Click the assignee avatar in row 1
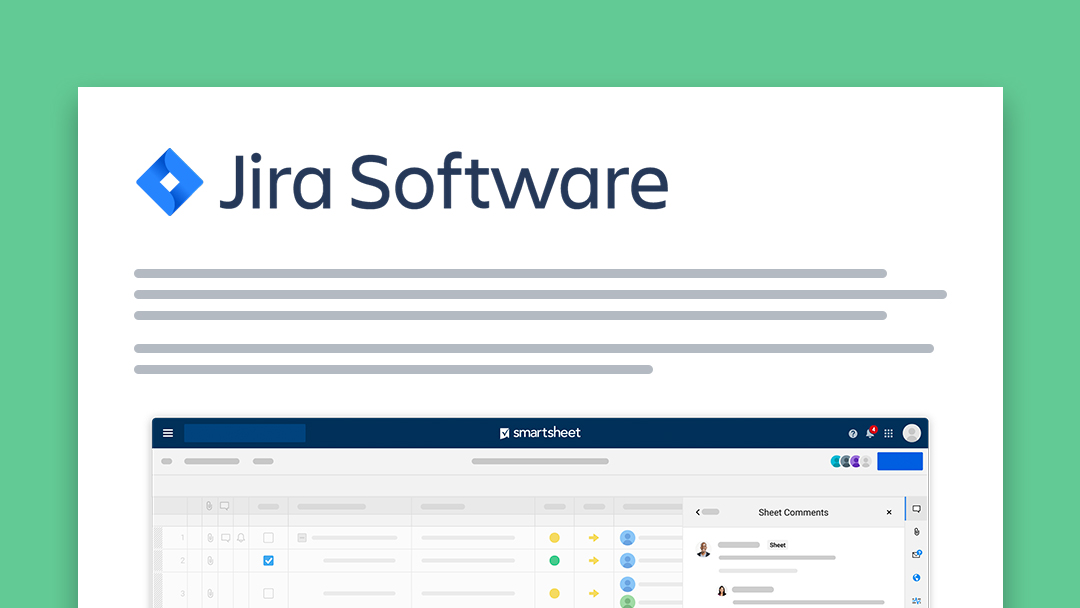This screenshot has width=1080, height=608. click(627, 538)
